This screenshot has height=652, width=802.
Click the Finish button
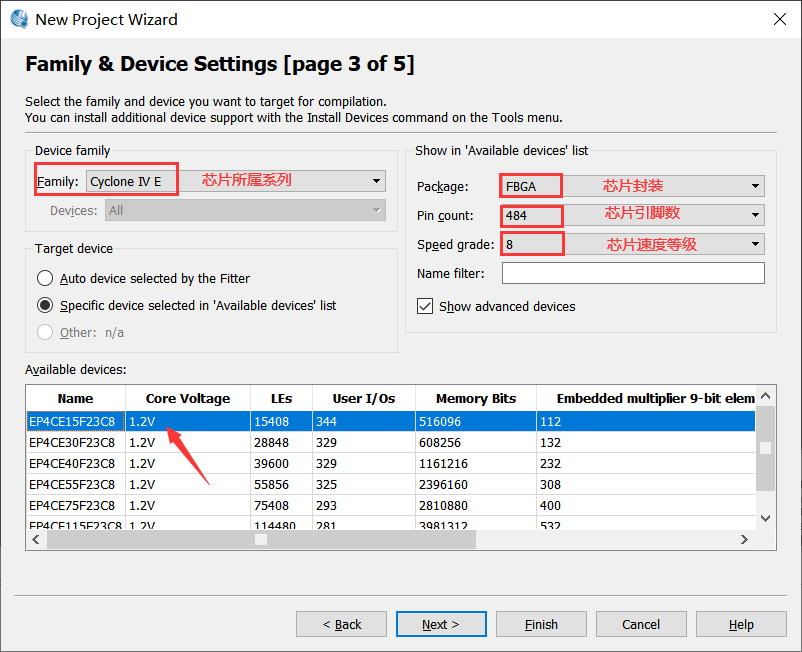click(541, 624)
